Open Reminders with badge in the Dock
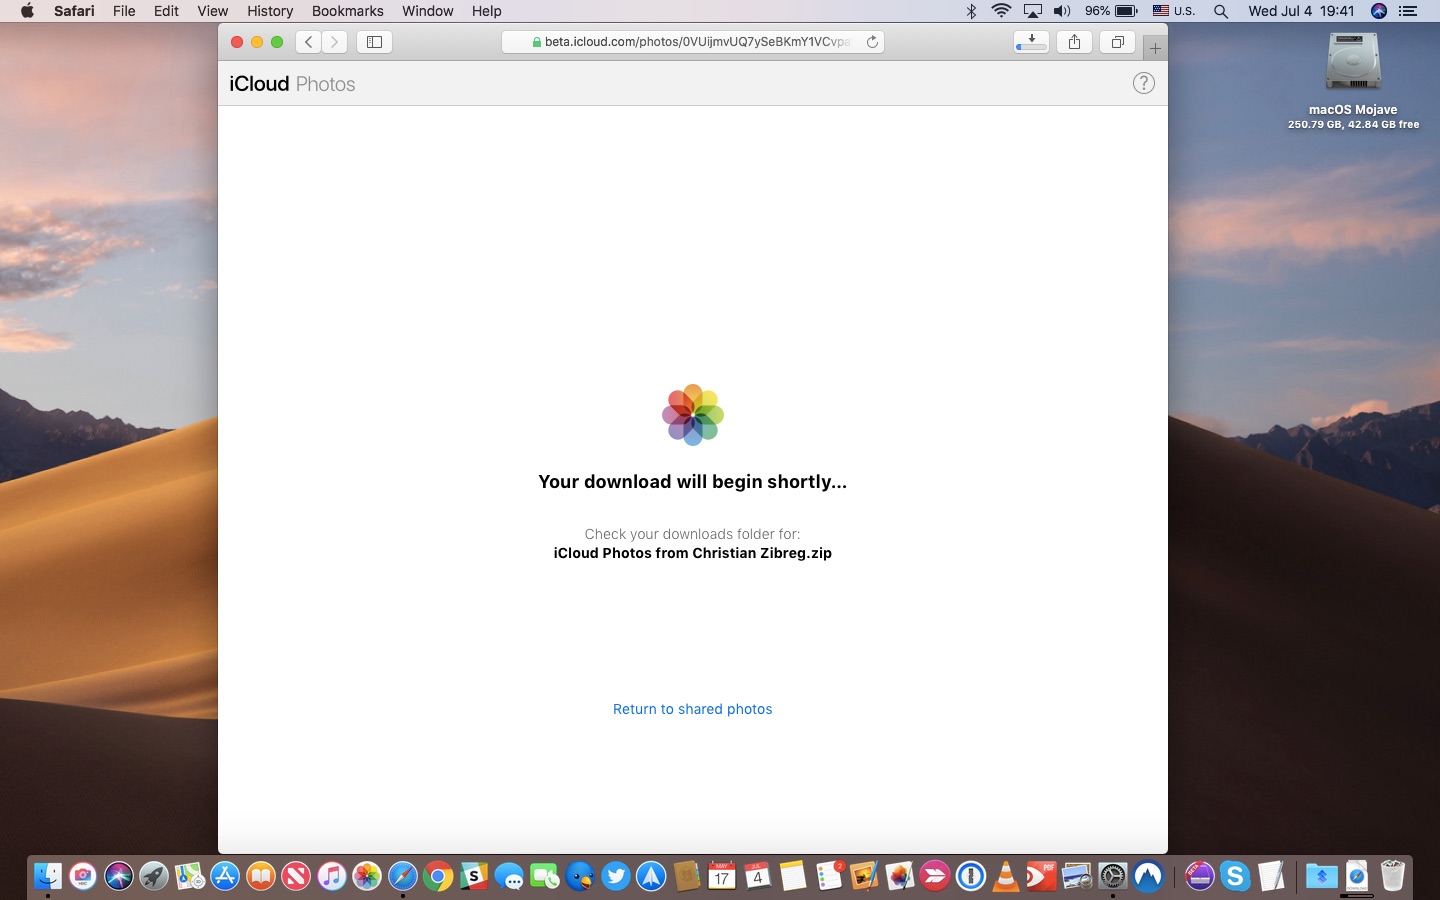 click(829, 876)
